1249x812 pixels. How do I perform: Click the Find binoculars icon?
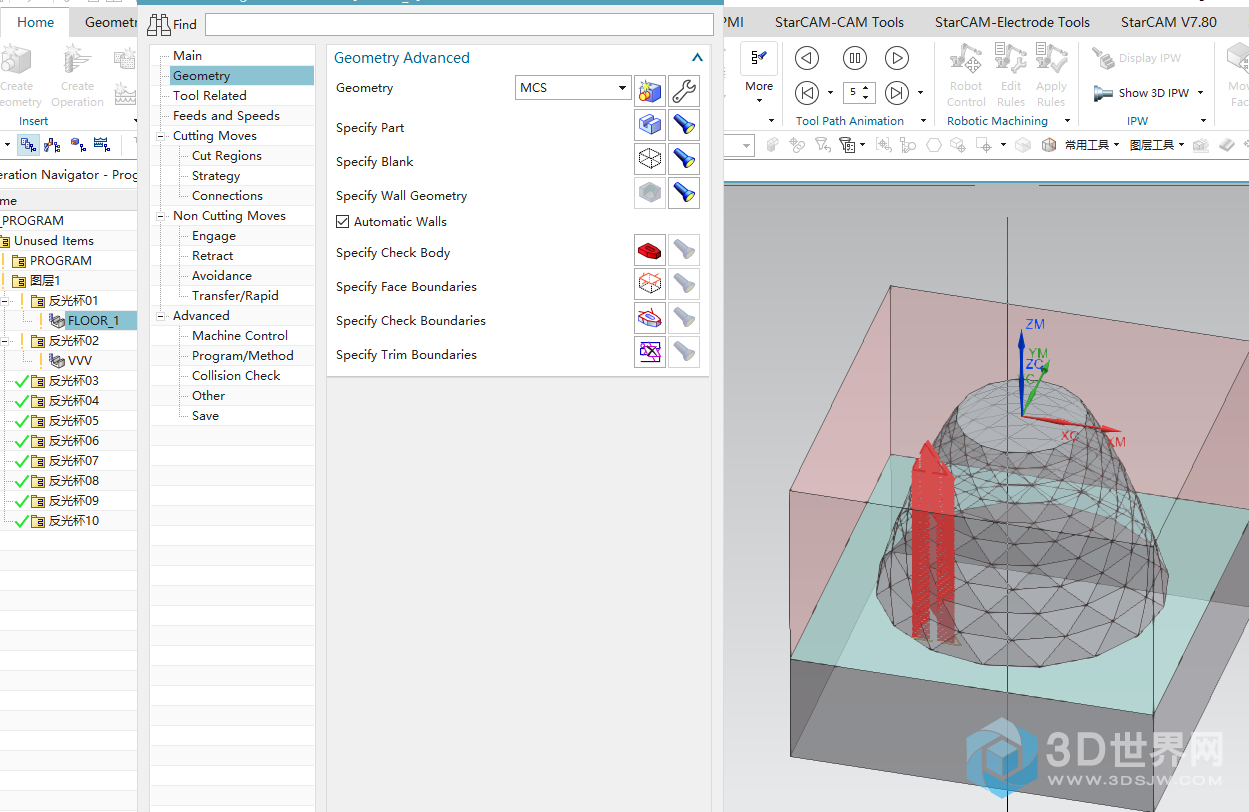pos(160,24)
